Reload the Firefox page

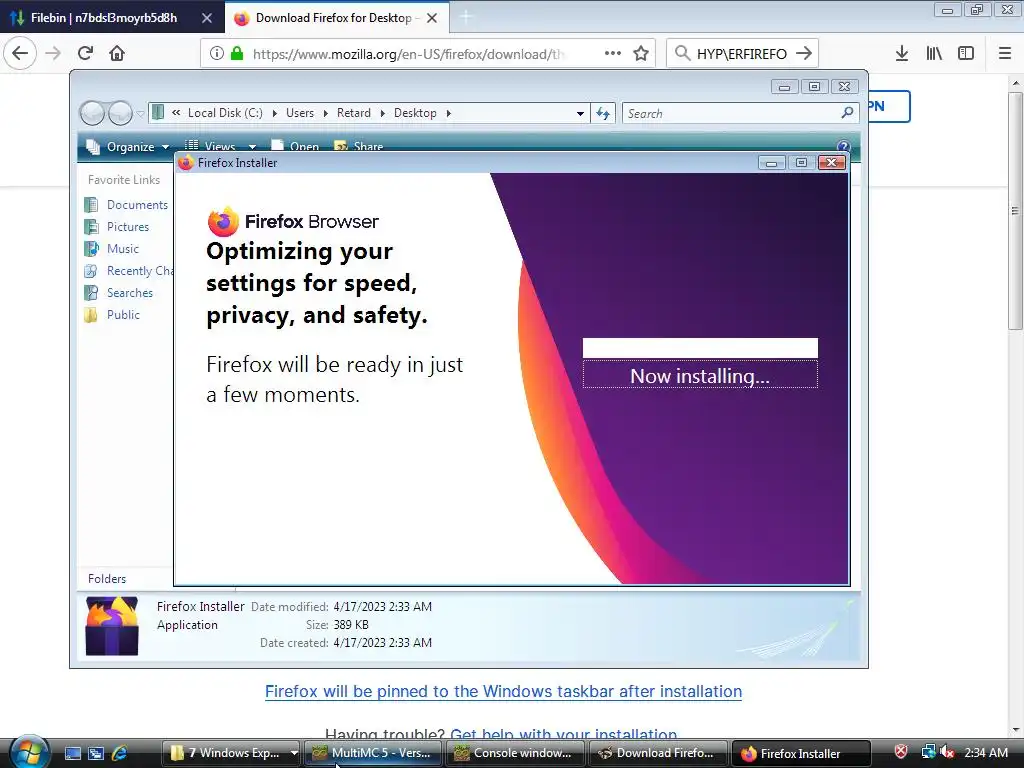tap(86, 53)
